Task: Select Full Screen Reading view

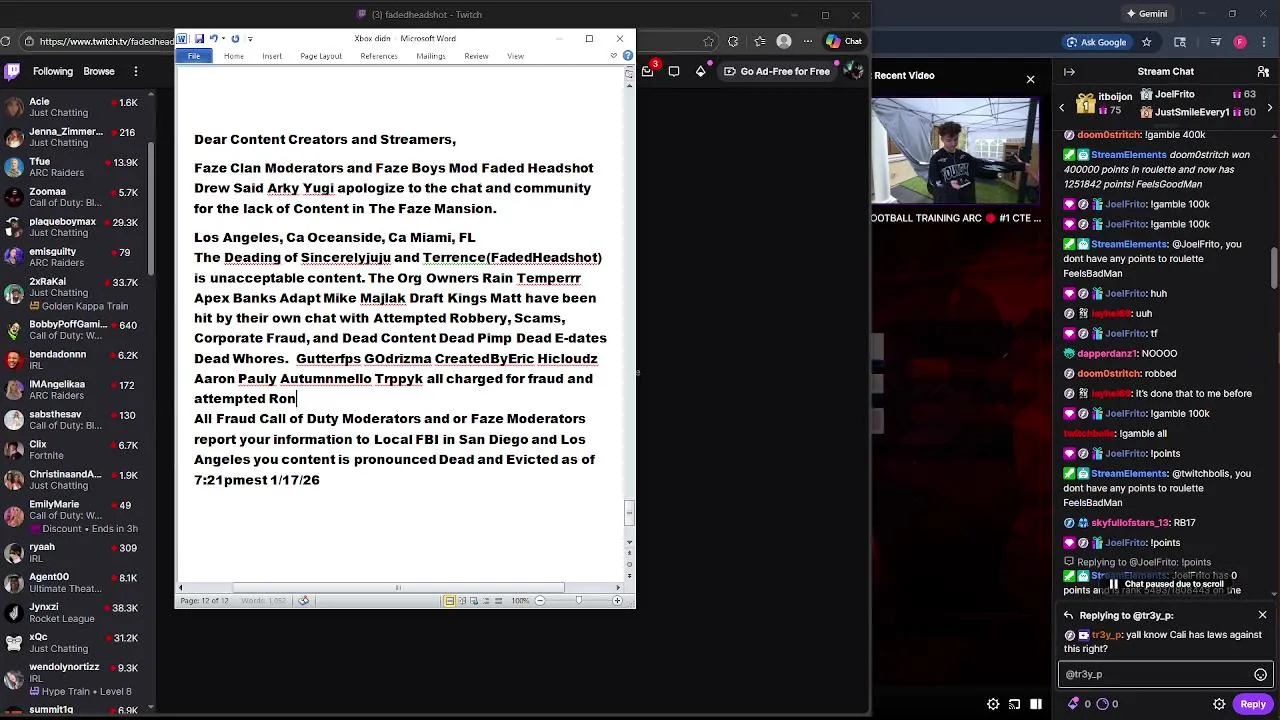Action: 462,600
